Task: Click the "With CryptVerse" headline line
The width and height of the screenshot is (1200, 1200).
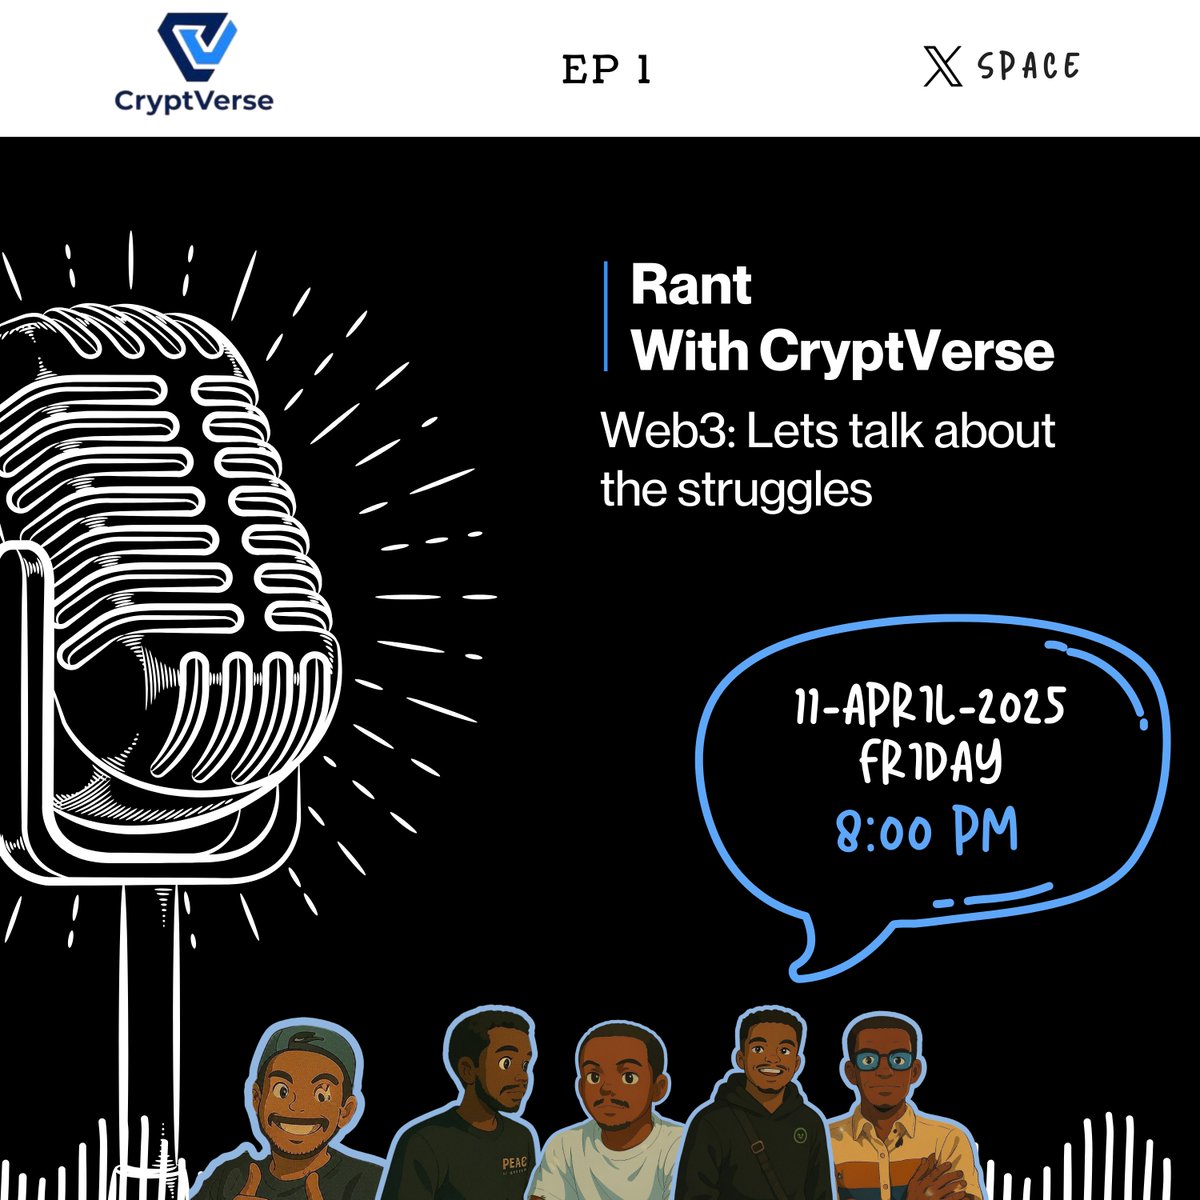Action: tap(842, 351)
